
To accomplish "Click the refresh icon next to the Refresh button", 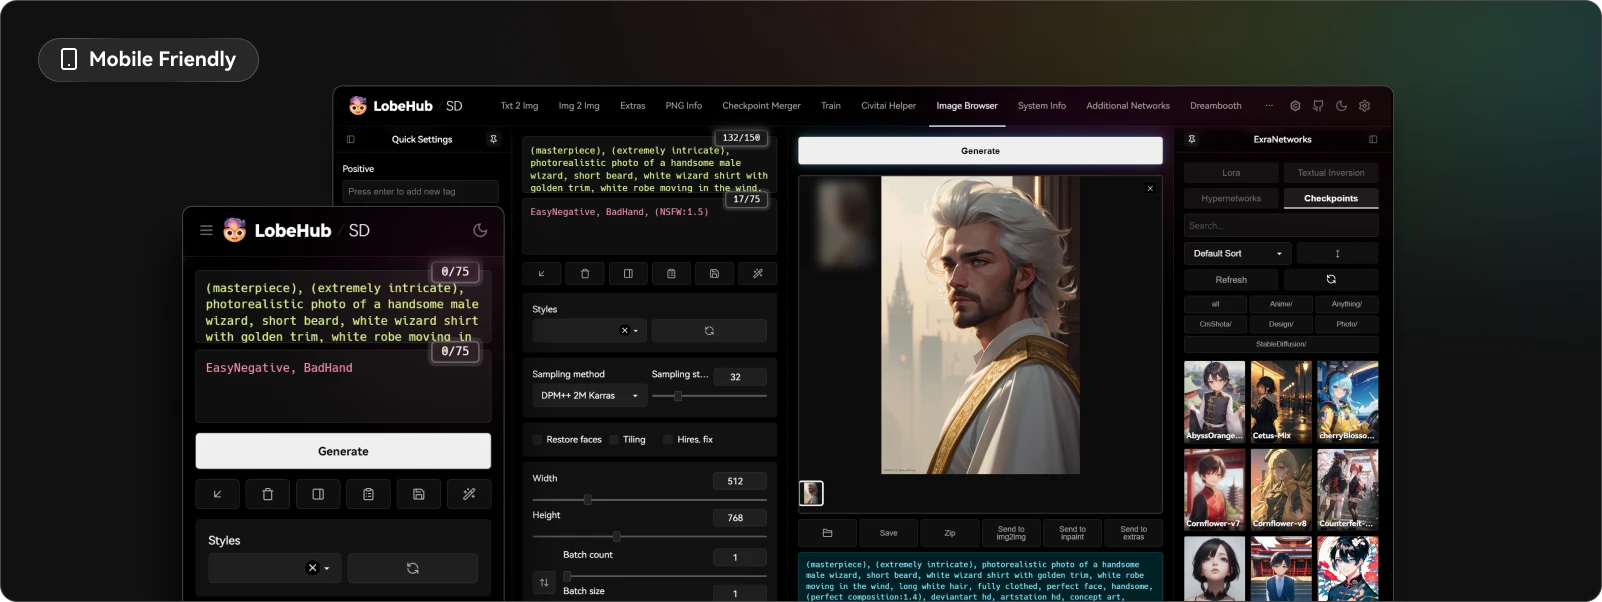I will point(1331,280).
